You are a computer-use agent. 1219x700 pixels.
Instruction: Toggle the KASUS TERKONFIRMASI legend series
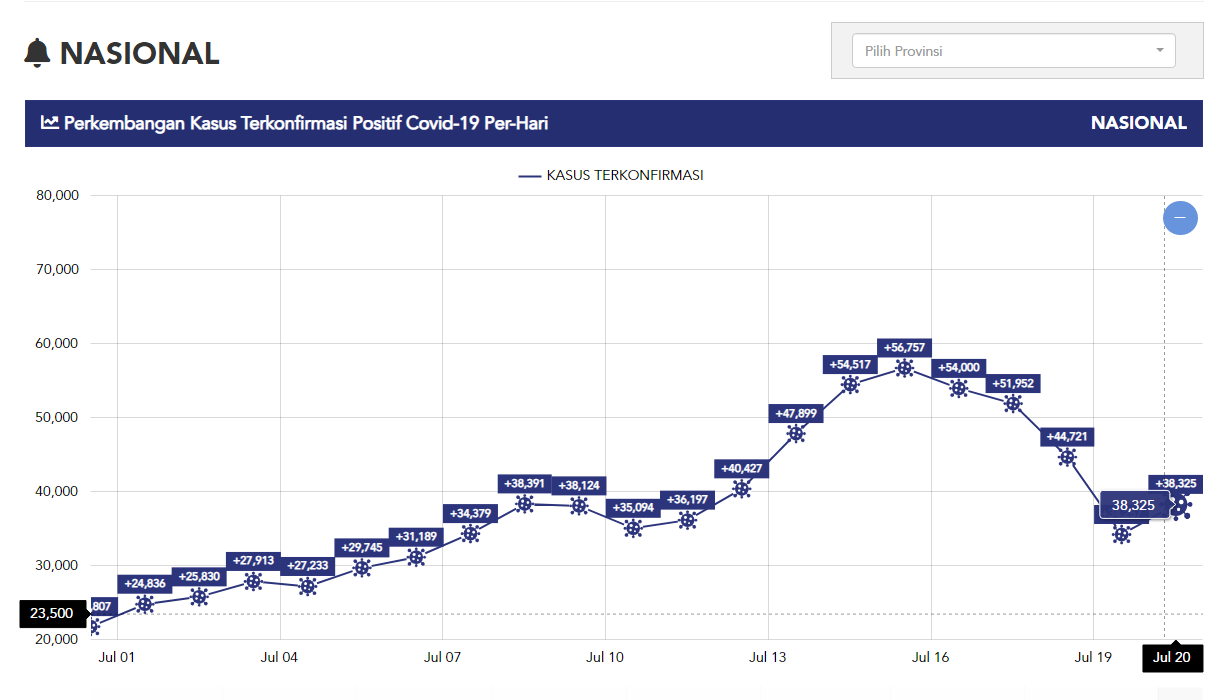point(611,176)
